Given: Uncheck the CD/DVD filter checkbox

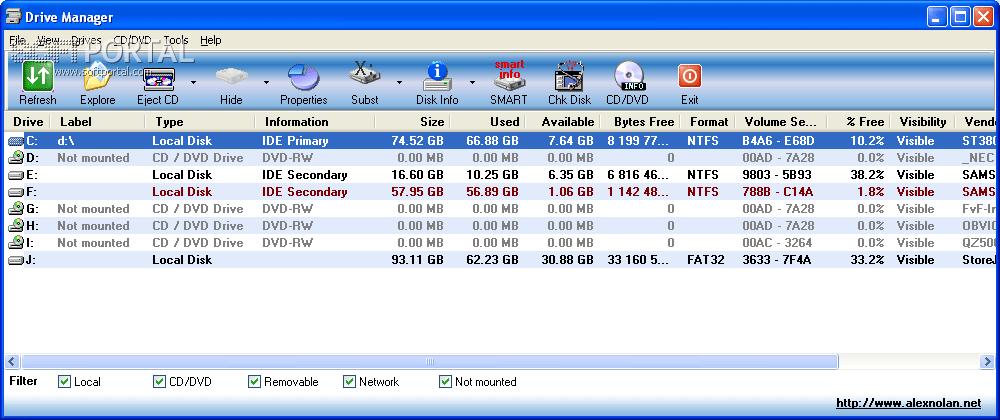Looking at the screenshot, I should point(159,382).
